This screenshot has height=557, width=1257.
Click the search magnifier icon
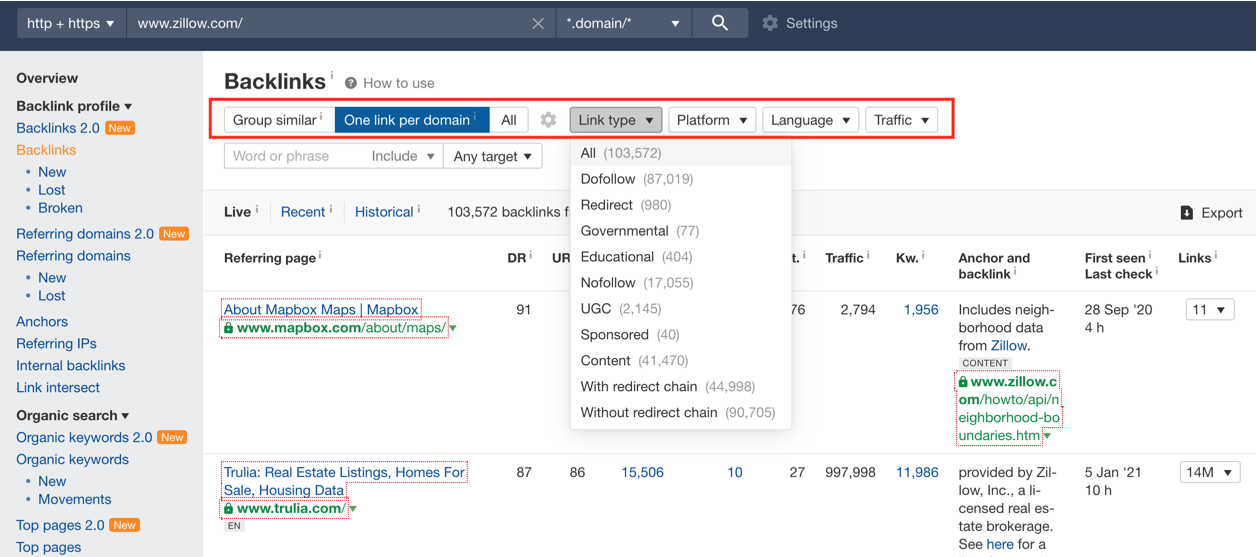point(719,23)
